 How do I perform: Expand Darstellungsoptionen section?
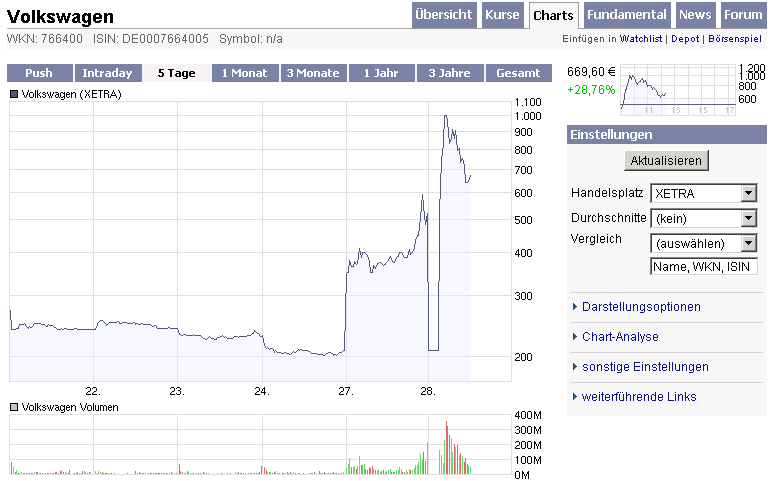641,307
